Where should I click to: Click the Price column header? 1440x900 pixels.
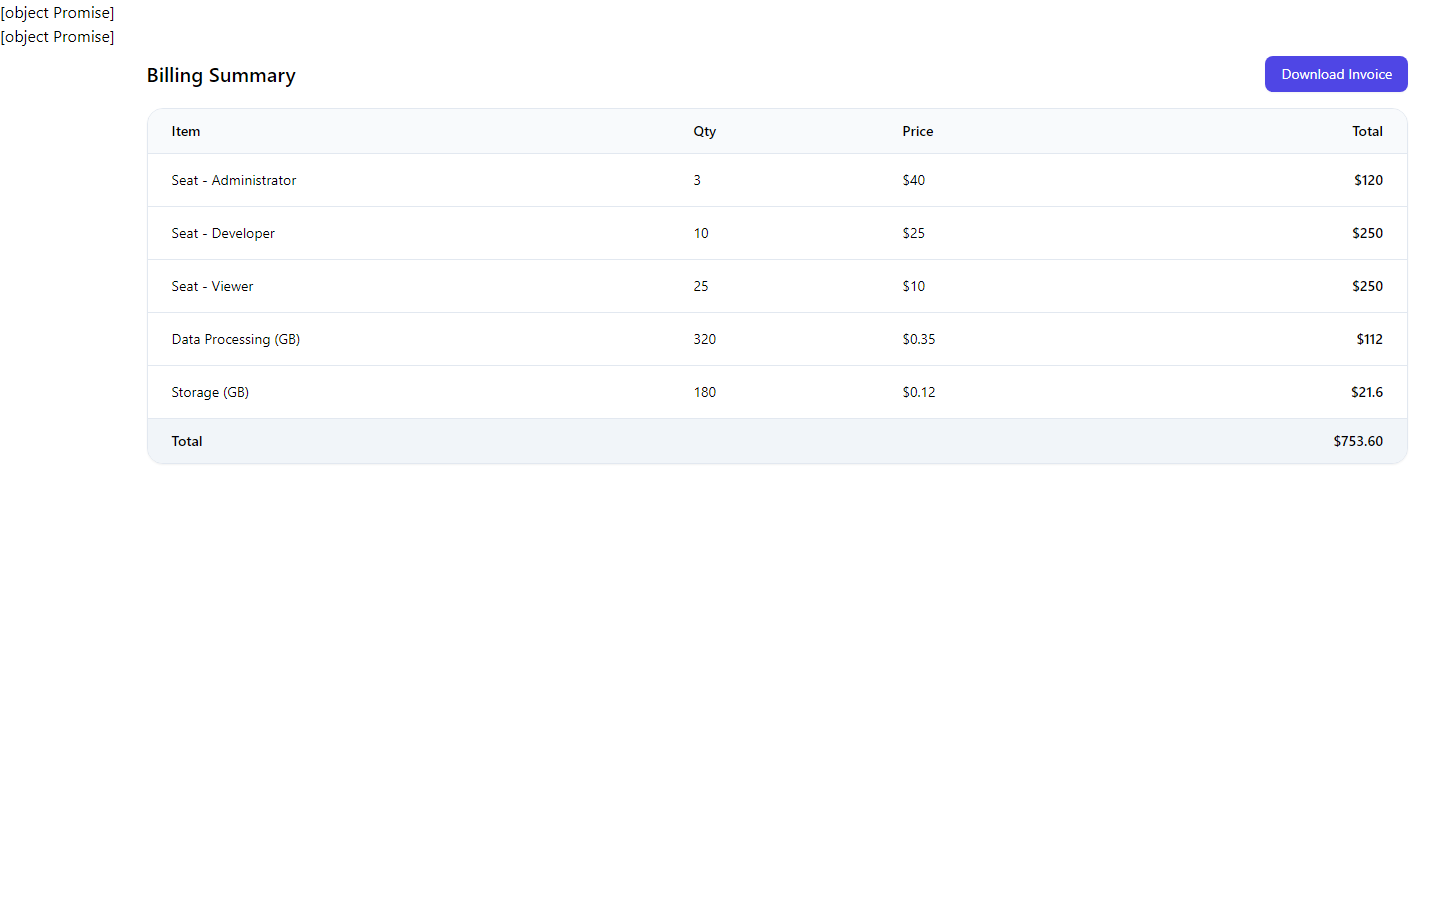pos(917,131)
